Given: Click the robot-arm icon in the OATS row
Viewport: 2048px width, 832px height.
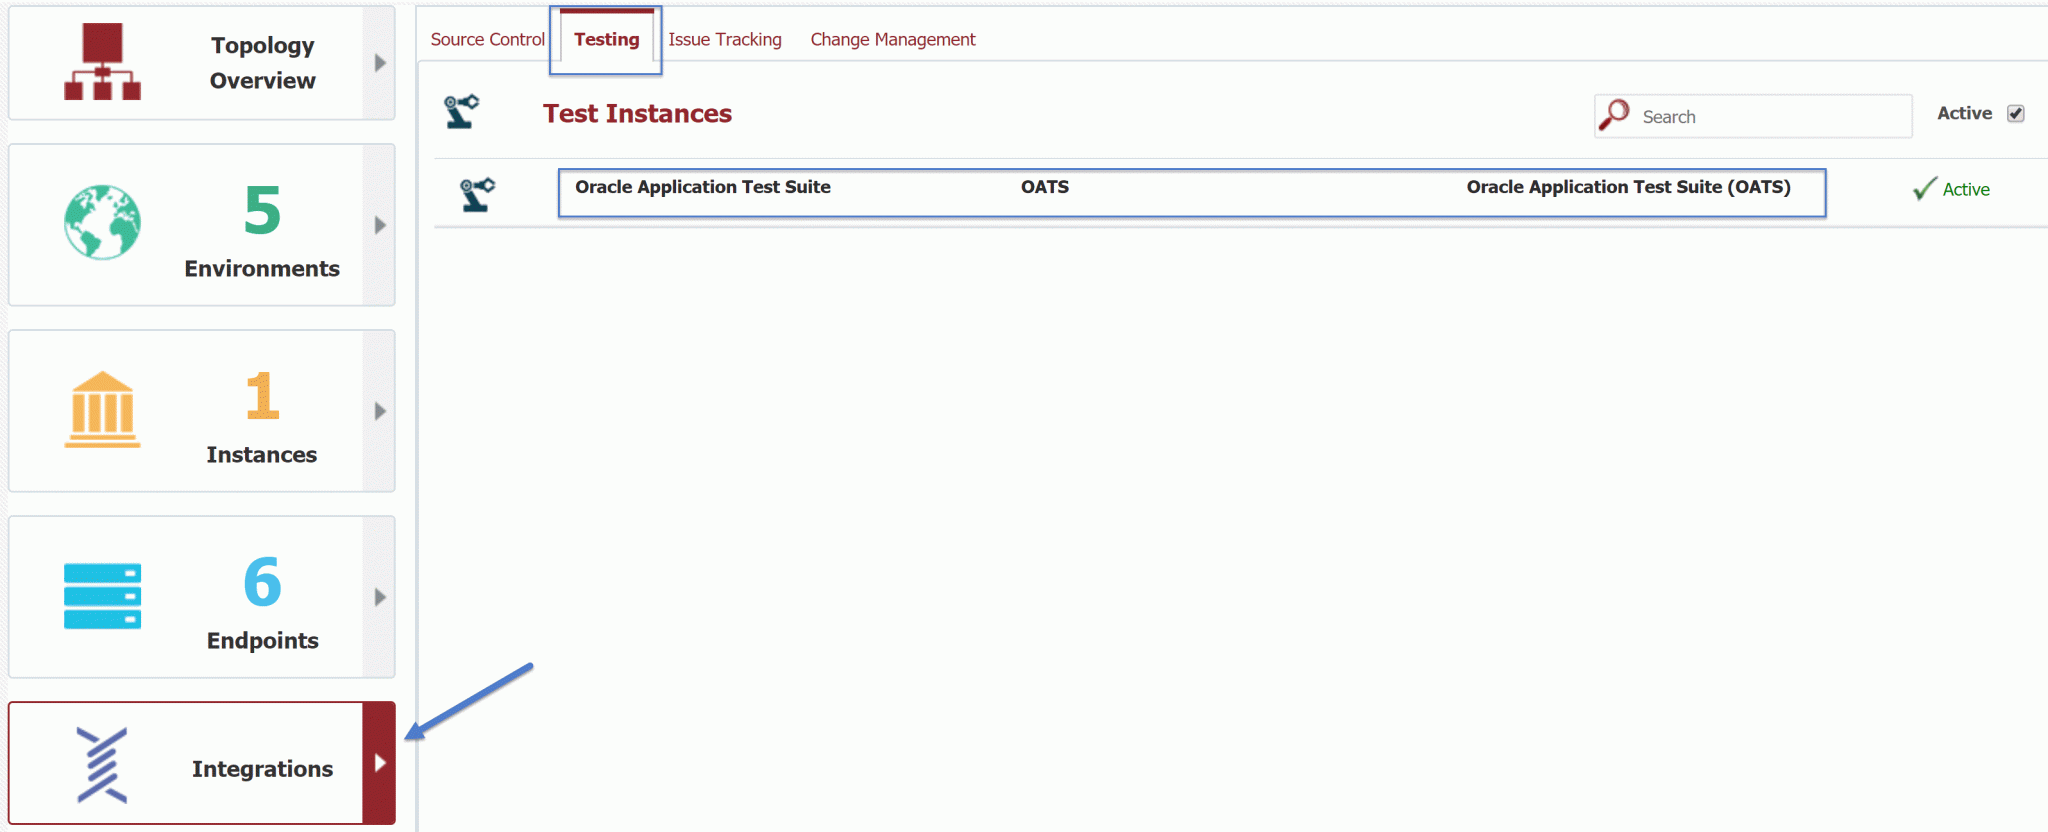Looking at the screenshot, I should pos(477,194).
